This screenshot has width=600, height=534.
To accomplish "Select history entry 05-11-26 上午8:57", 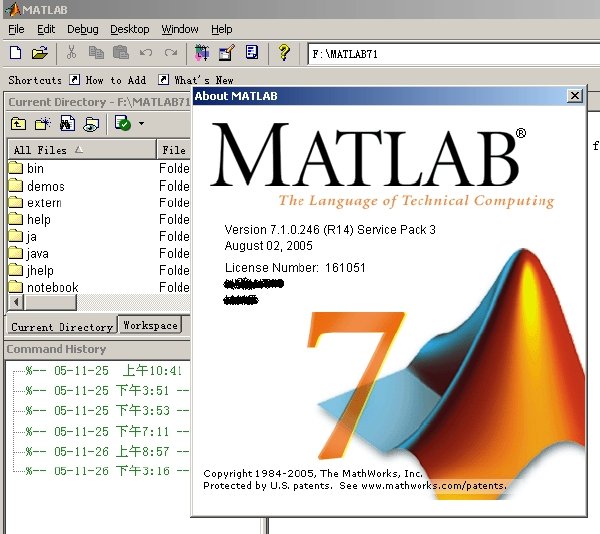I will [x=107, y=451].
